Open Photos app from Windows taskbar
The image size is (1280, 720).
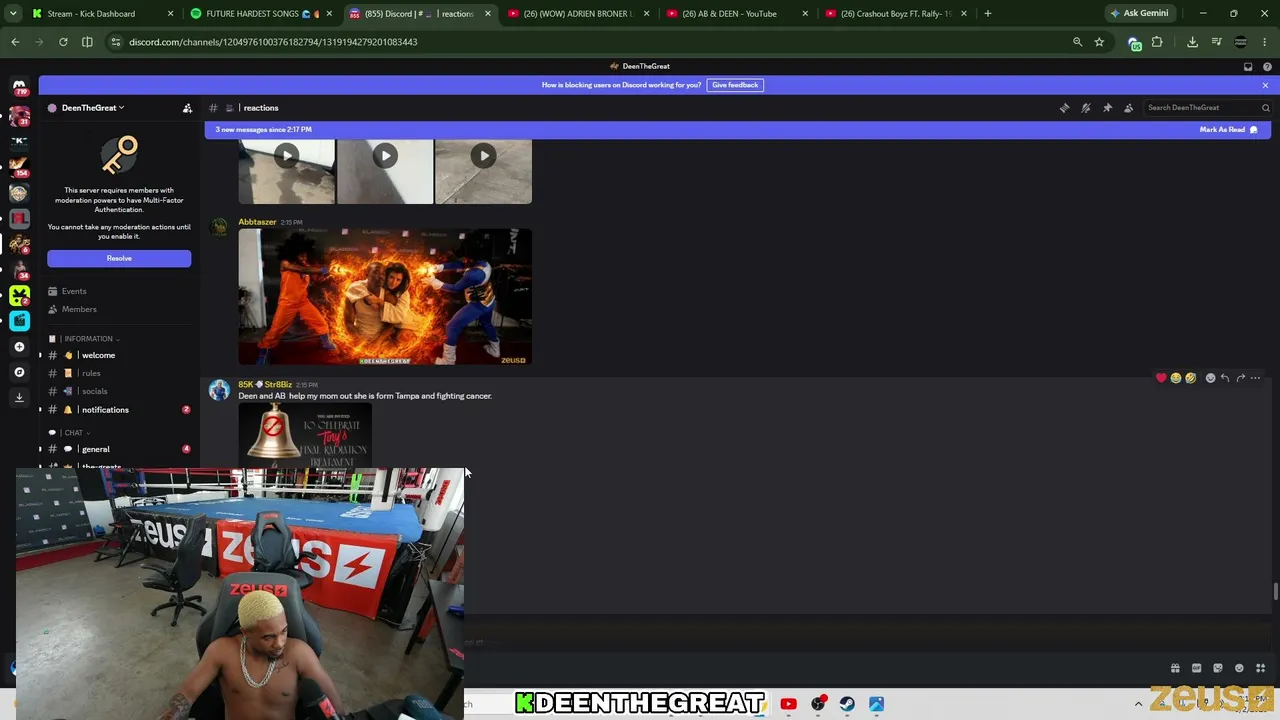click(x=876, y=704)
